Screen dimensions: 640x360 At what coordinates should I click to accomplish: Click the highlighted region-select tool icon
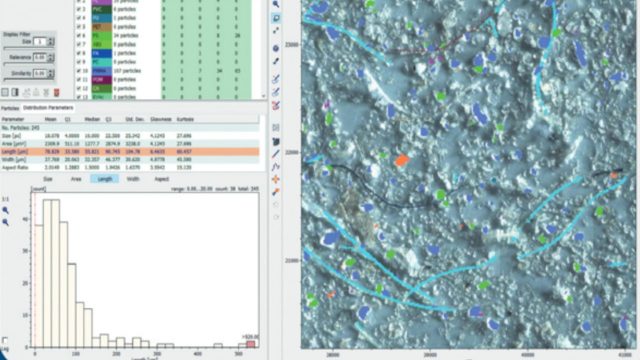[276, 18]
